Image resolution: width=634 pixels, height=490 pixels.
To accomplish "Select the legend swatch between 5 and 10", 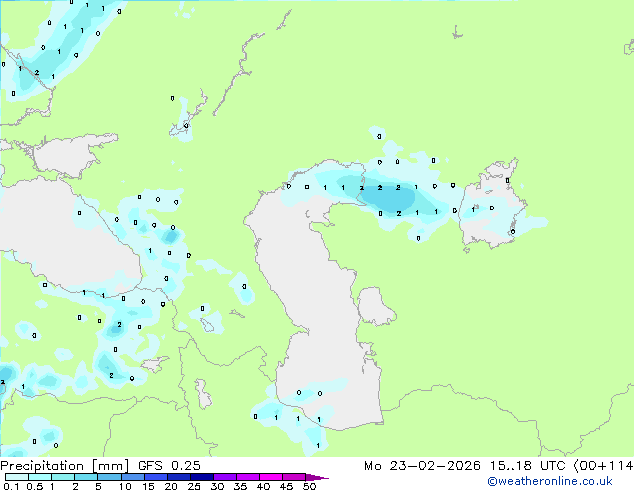I will (109, 477).
